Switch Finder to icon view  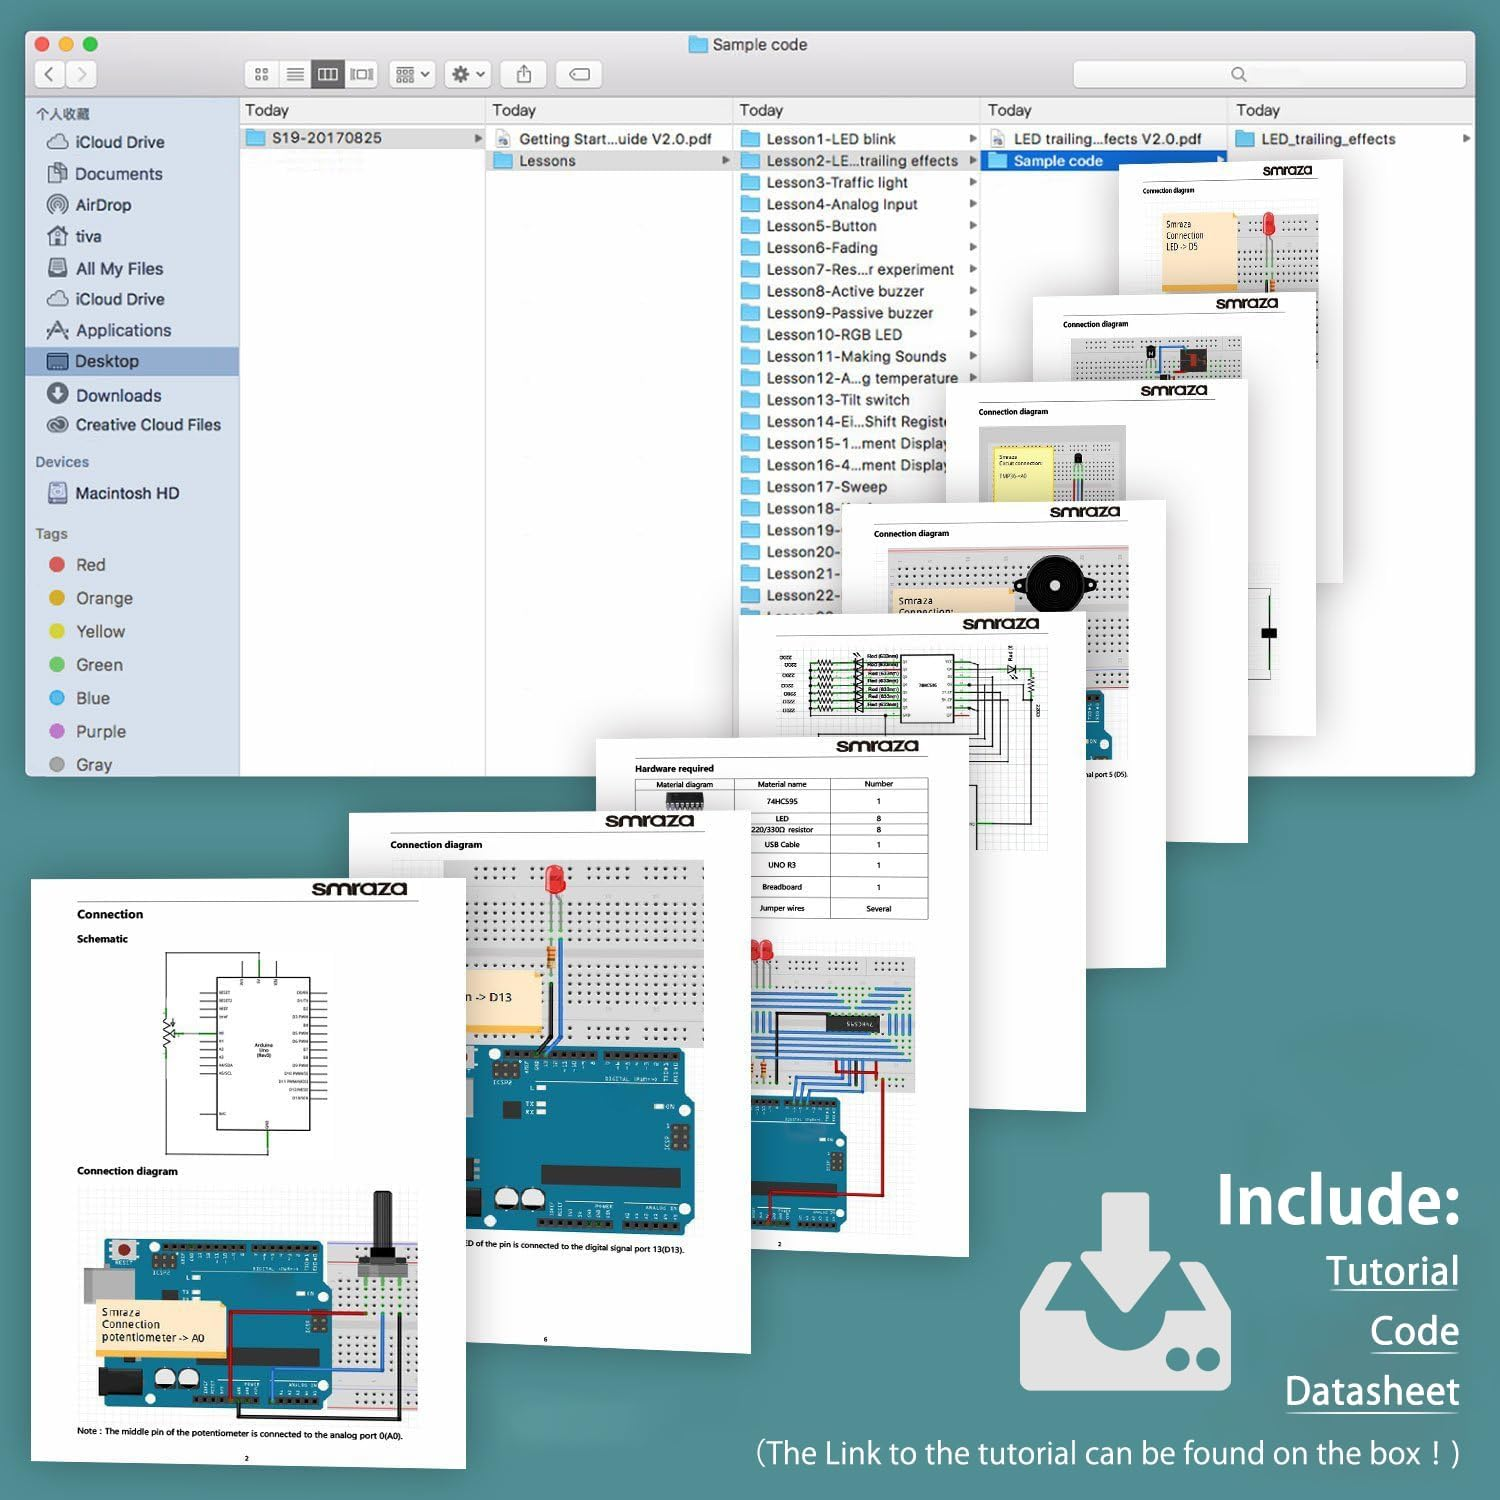pos(262,73)
